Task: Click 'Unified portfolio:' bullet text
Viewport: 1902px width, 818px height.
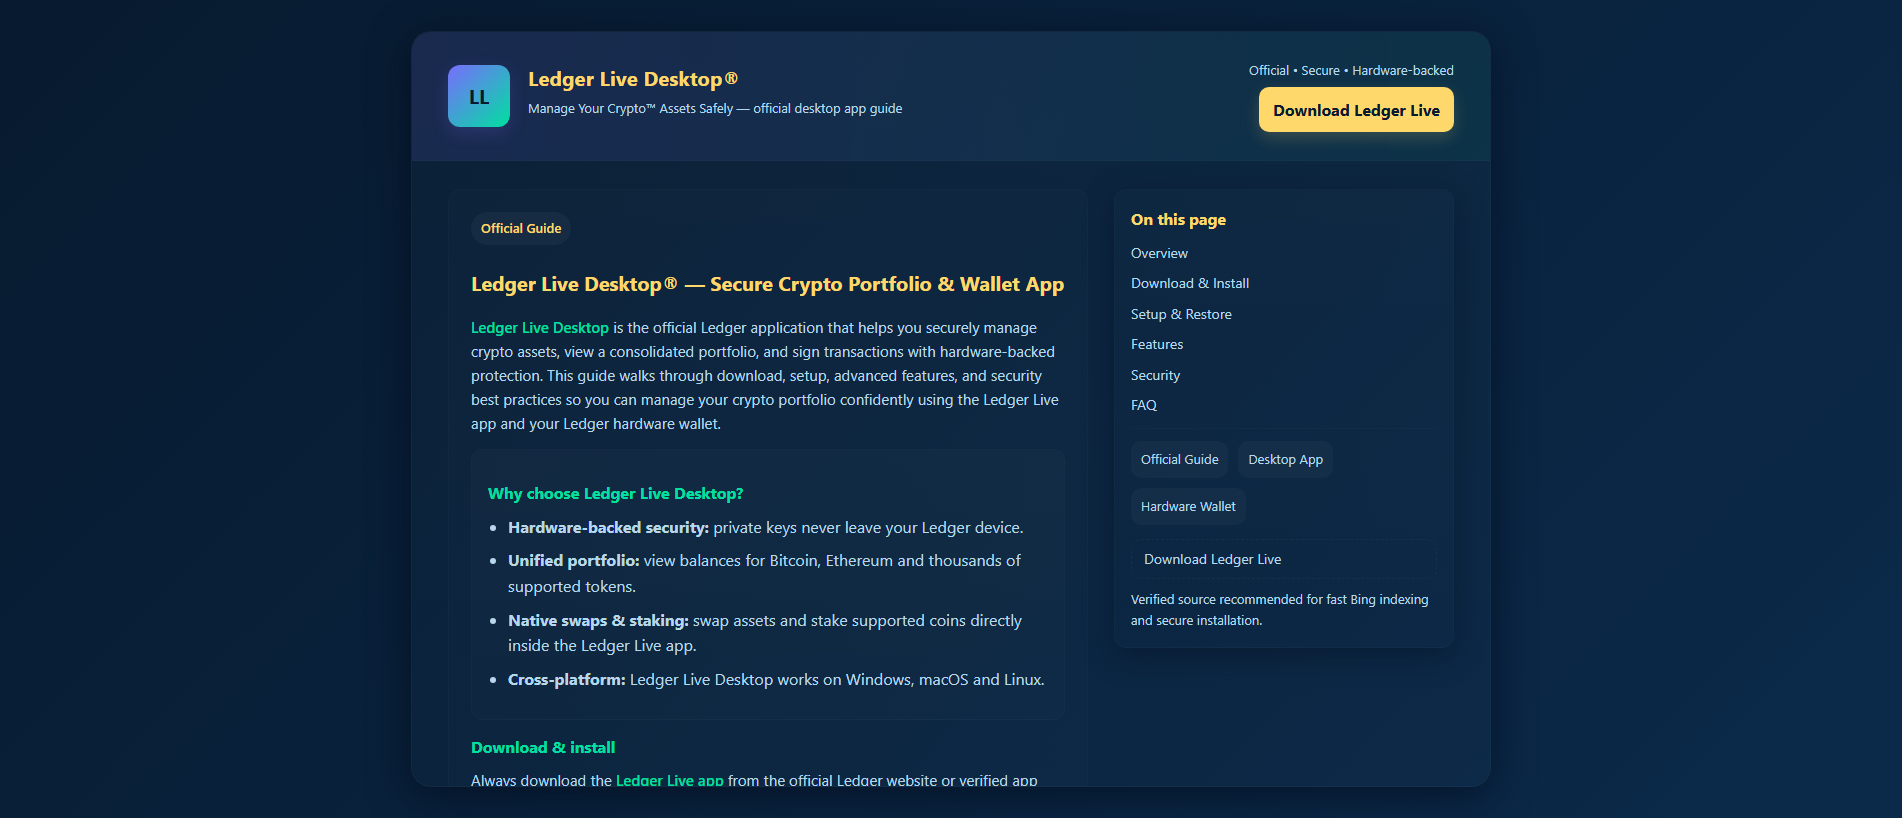Action: pos(574,560)
